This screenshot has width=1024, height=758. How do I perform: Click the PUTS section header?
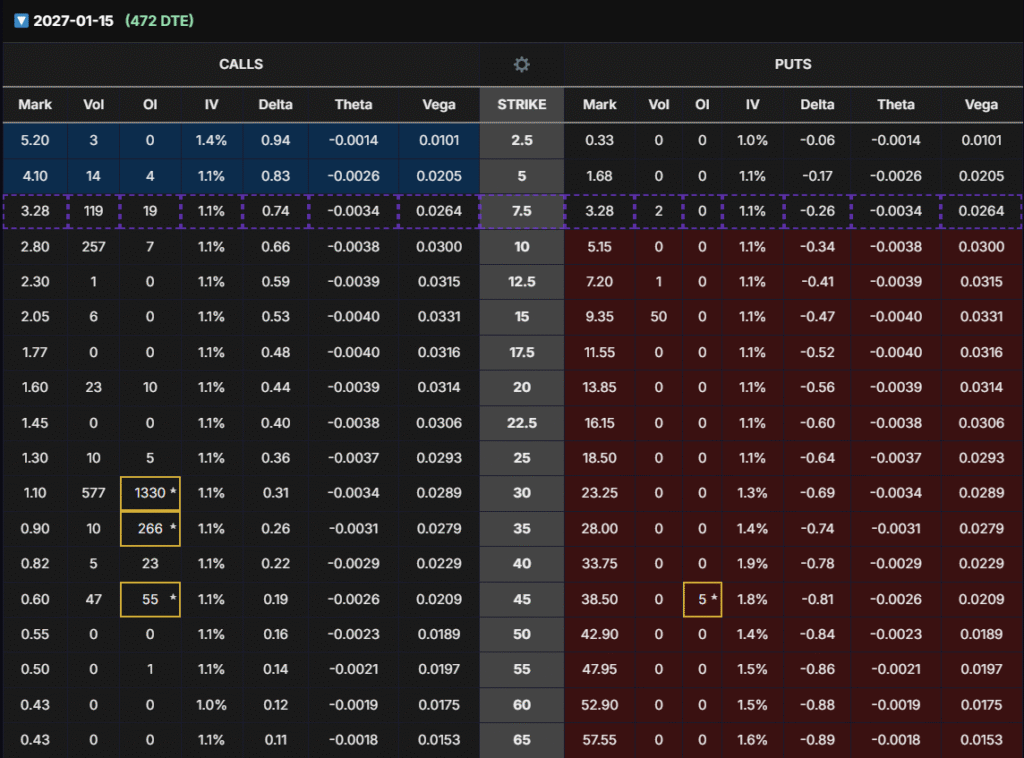pos(793,64)
